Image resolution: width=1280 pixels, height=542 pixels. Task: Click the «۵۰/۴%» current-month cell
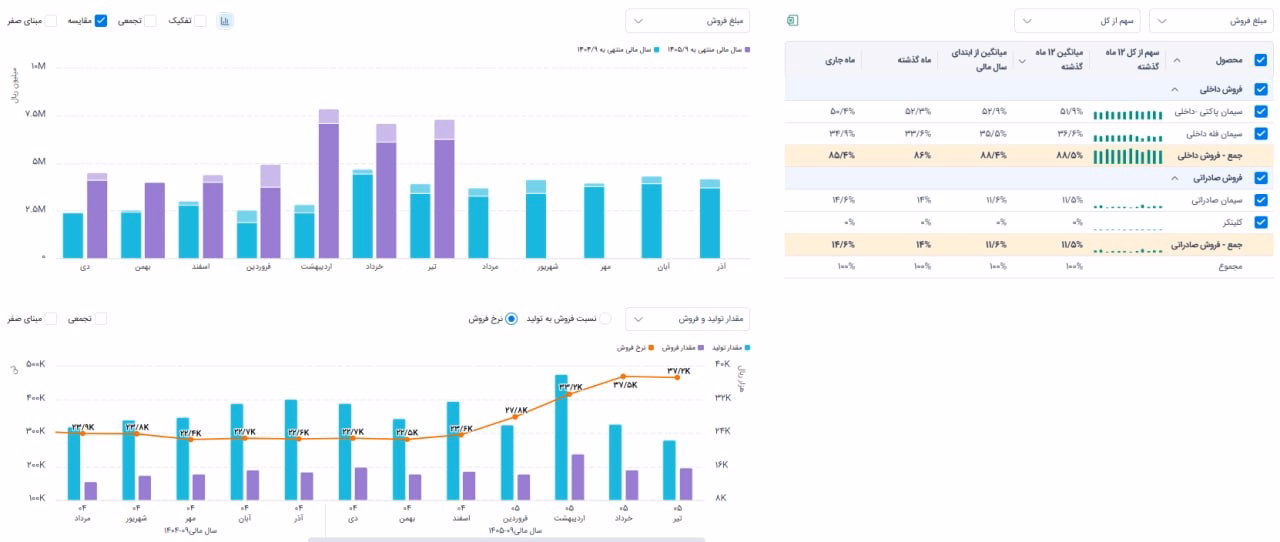(x=841, y=111)
